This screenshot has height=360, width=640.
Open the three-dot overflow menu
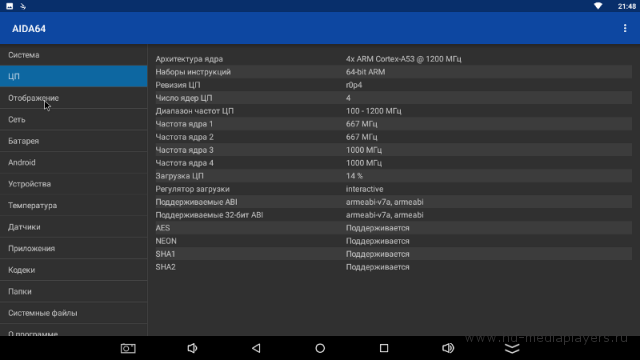624,28
